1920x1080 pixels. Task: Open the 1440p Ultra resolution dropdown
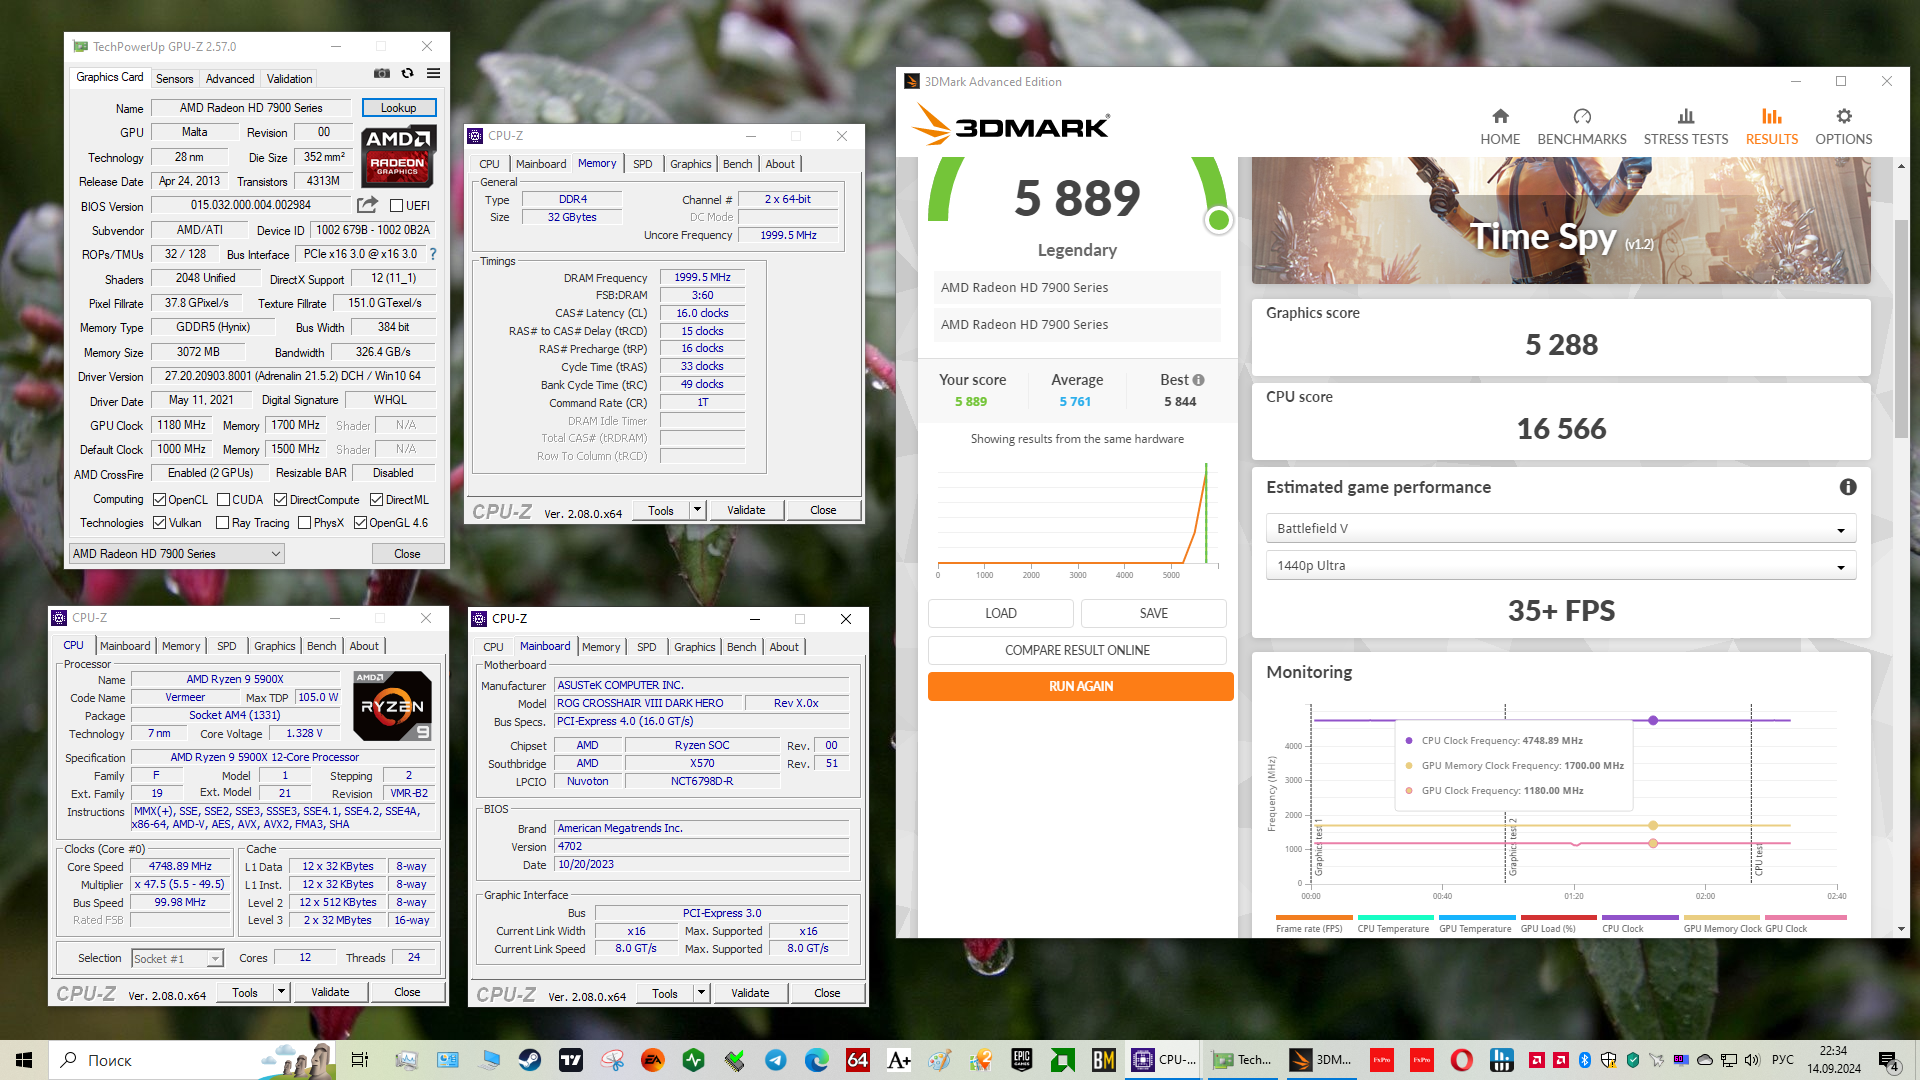point(1561,566)
